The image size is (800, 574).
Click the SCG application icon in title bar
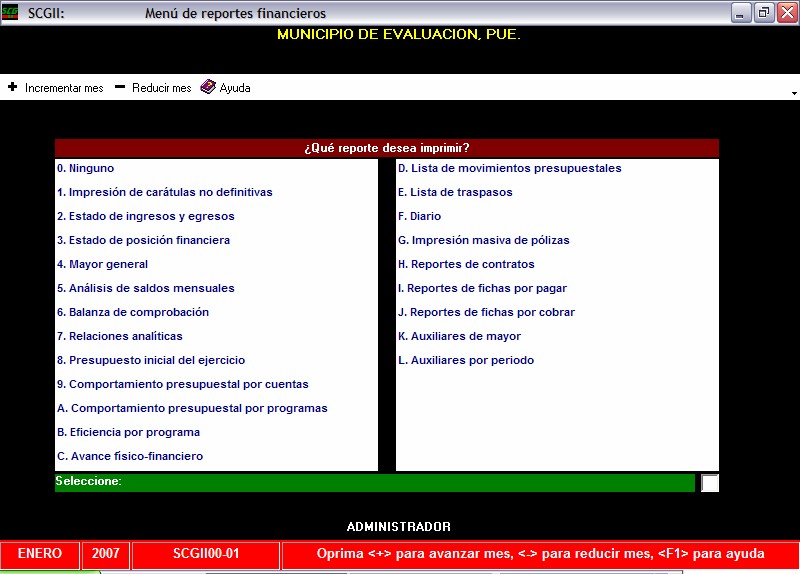coord(10,12)
